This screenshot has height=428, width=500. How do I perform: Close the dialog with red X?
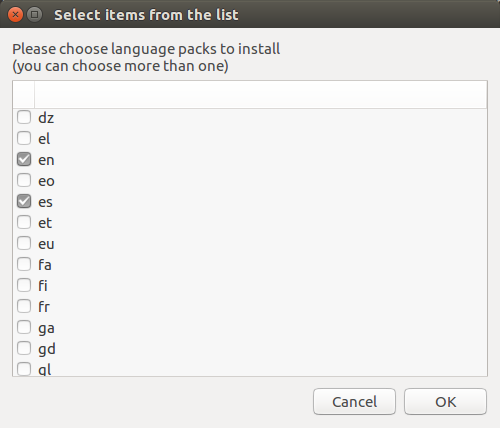pos(15,15)
